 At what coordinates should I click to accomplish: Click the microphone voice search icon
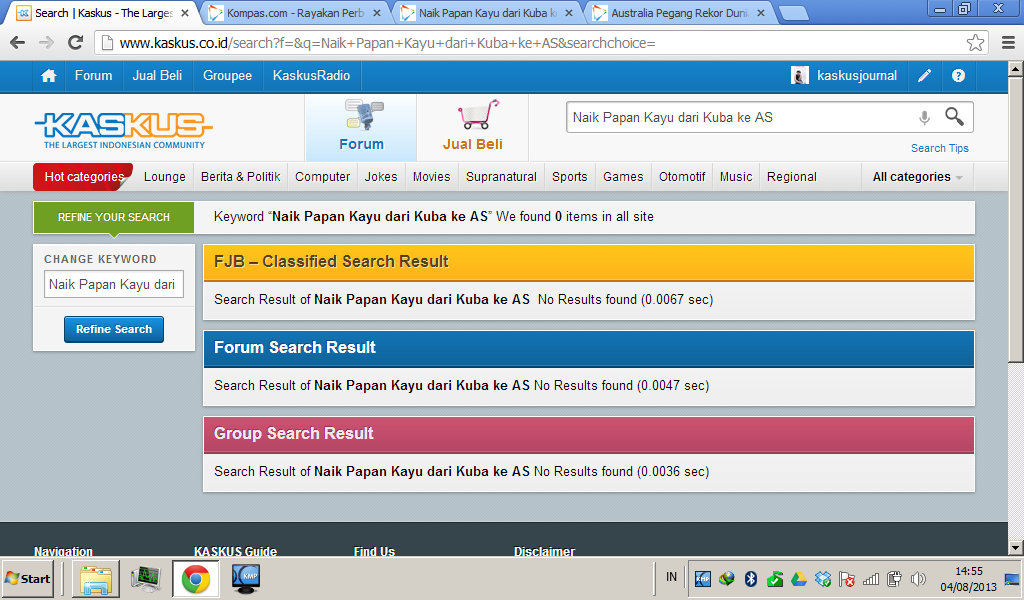coord(924,118)
